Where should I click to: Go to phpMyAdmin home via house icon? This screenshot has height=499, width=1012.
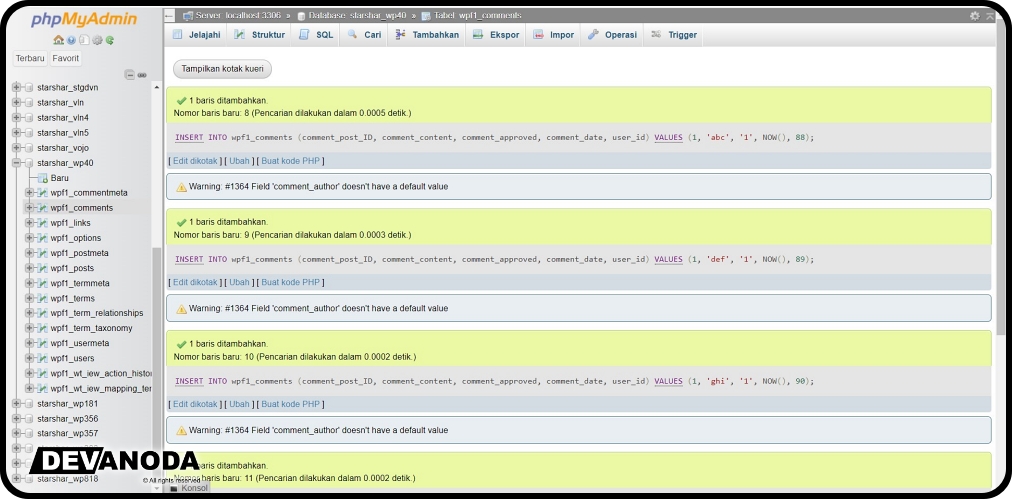point(58,40)
